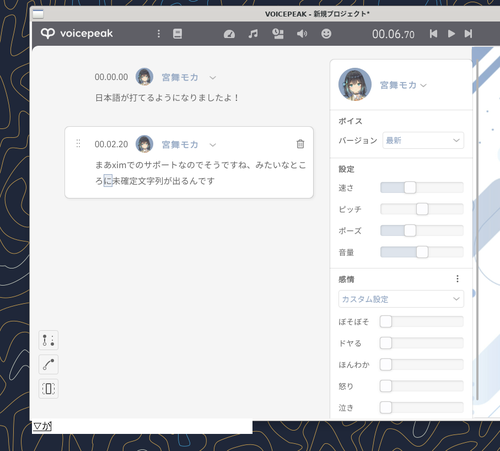Open the three-dot menu beside the voicepeak logo

(159, 34)
